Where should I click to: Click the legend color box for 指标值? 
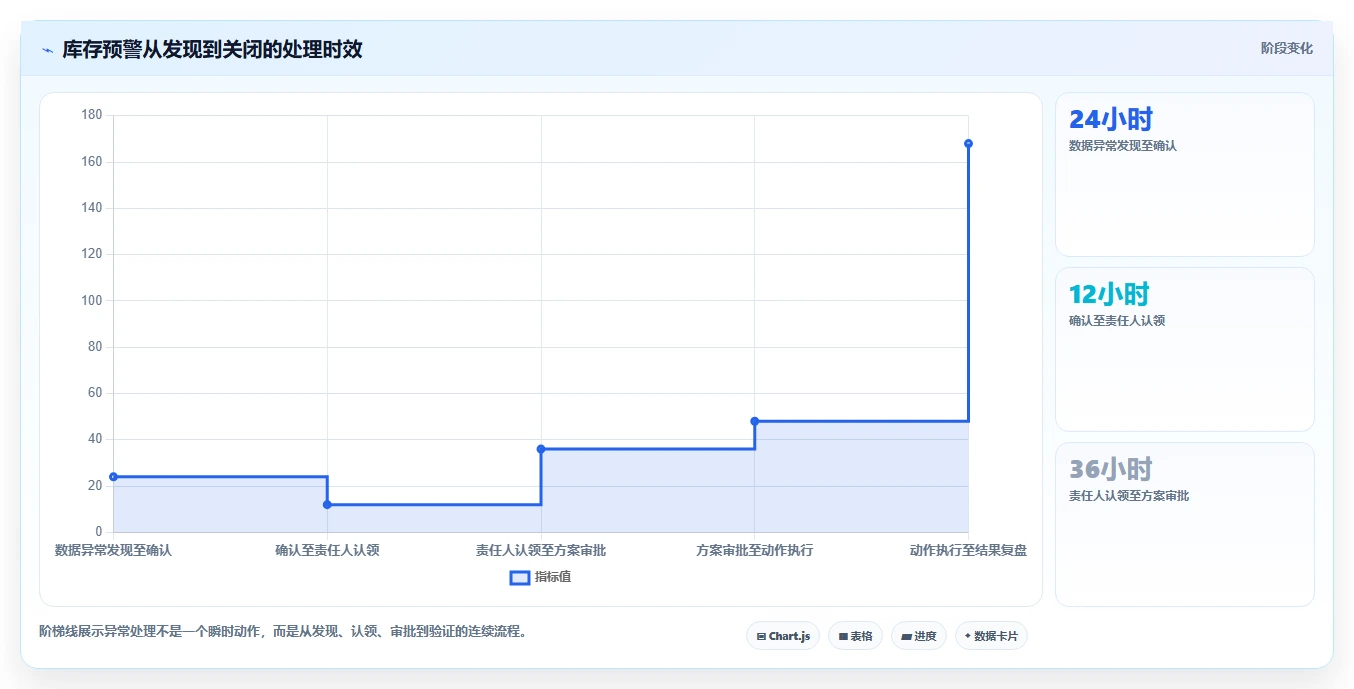520,577
